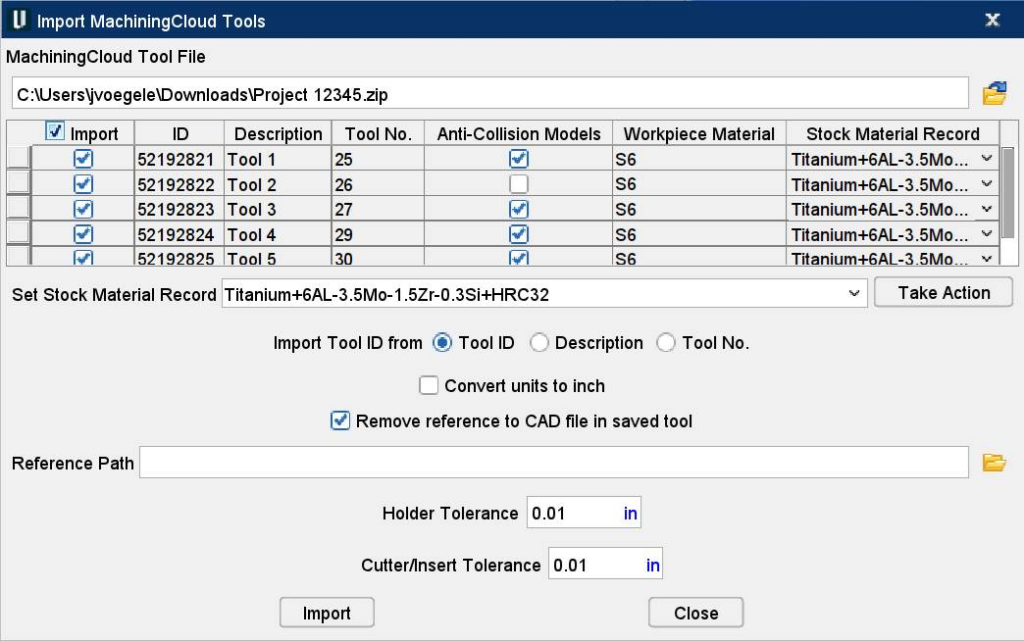The height and width of the screenshot is (641, 1024).
Task: Click the Tool 2 description cell
Action: click(x=278, y=185)
